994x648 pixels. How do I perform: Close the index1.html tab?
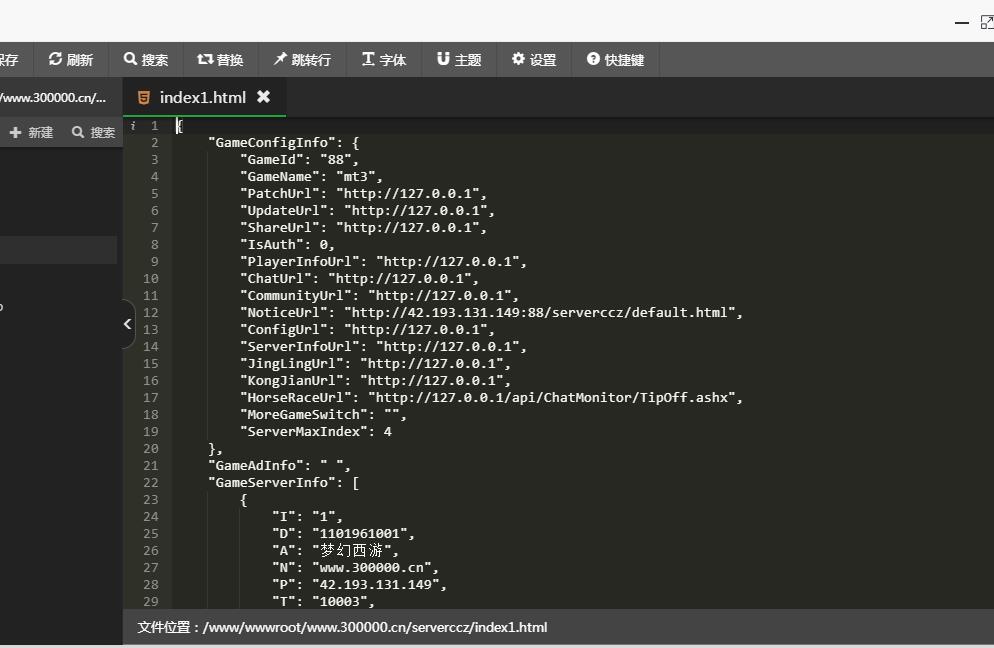point(264,97)
